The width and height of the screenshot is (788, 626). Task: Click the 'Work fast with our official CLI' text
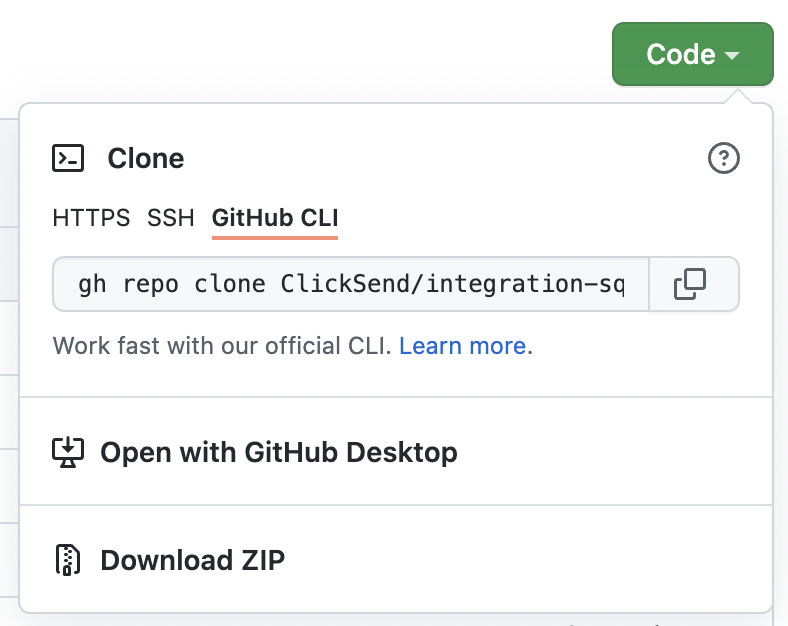pyautogui.click(x=222, y=346)
